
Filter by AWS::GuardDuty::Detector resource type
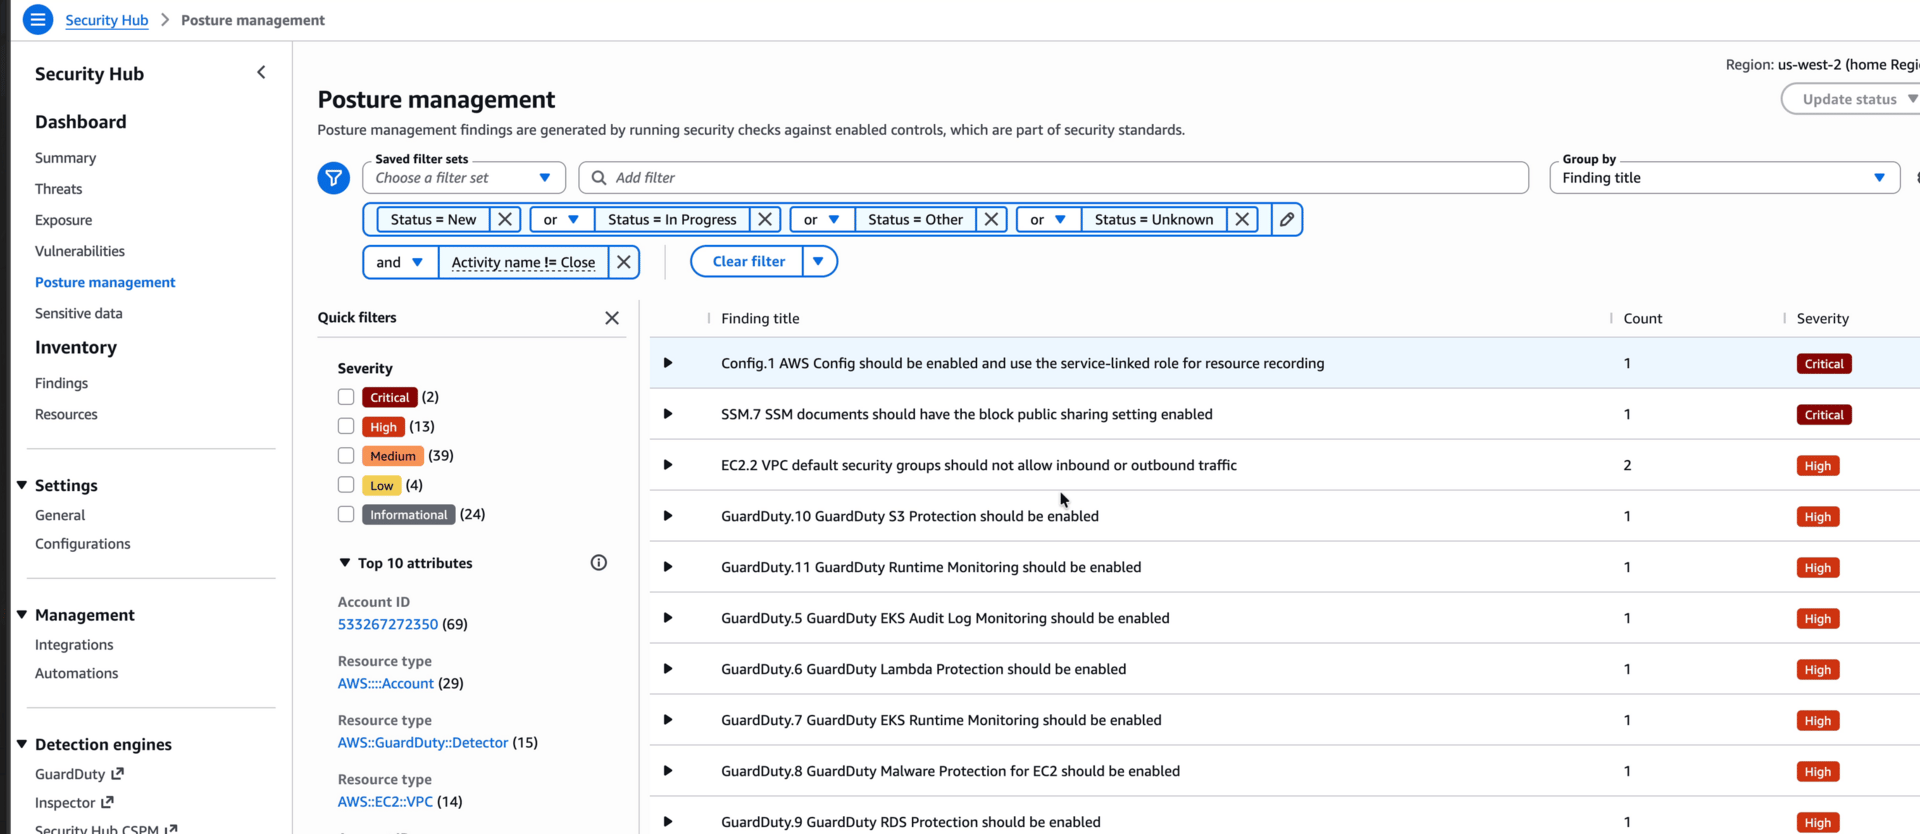tap(423, 742)
